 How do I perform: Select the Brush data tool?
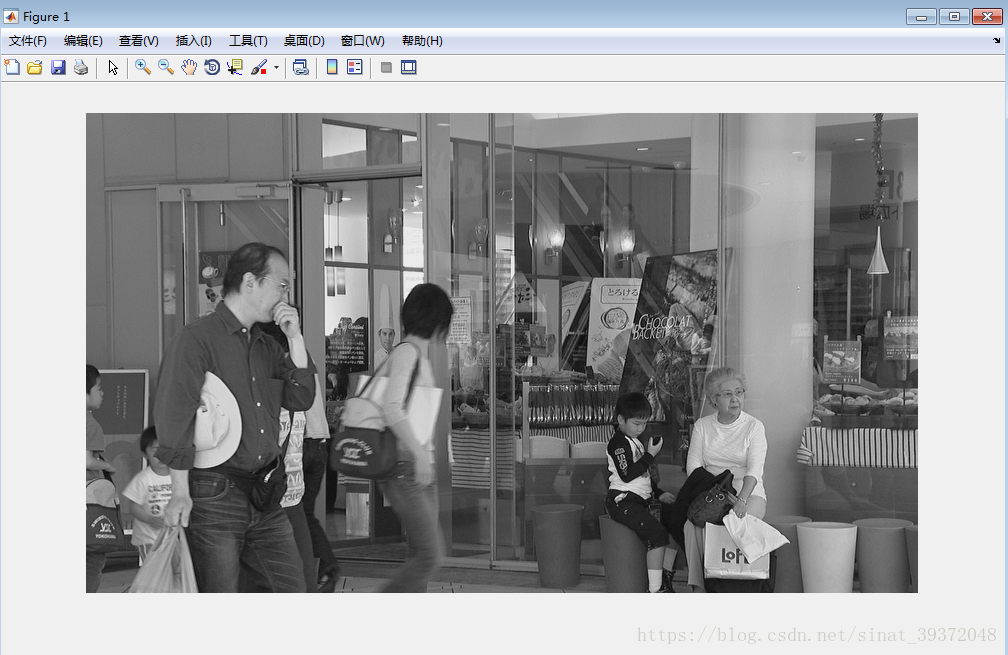point(258,67)
